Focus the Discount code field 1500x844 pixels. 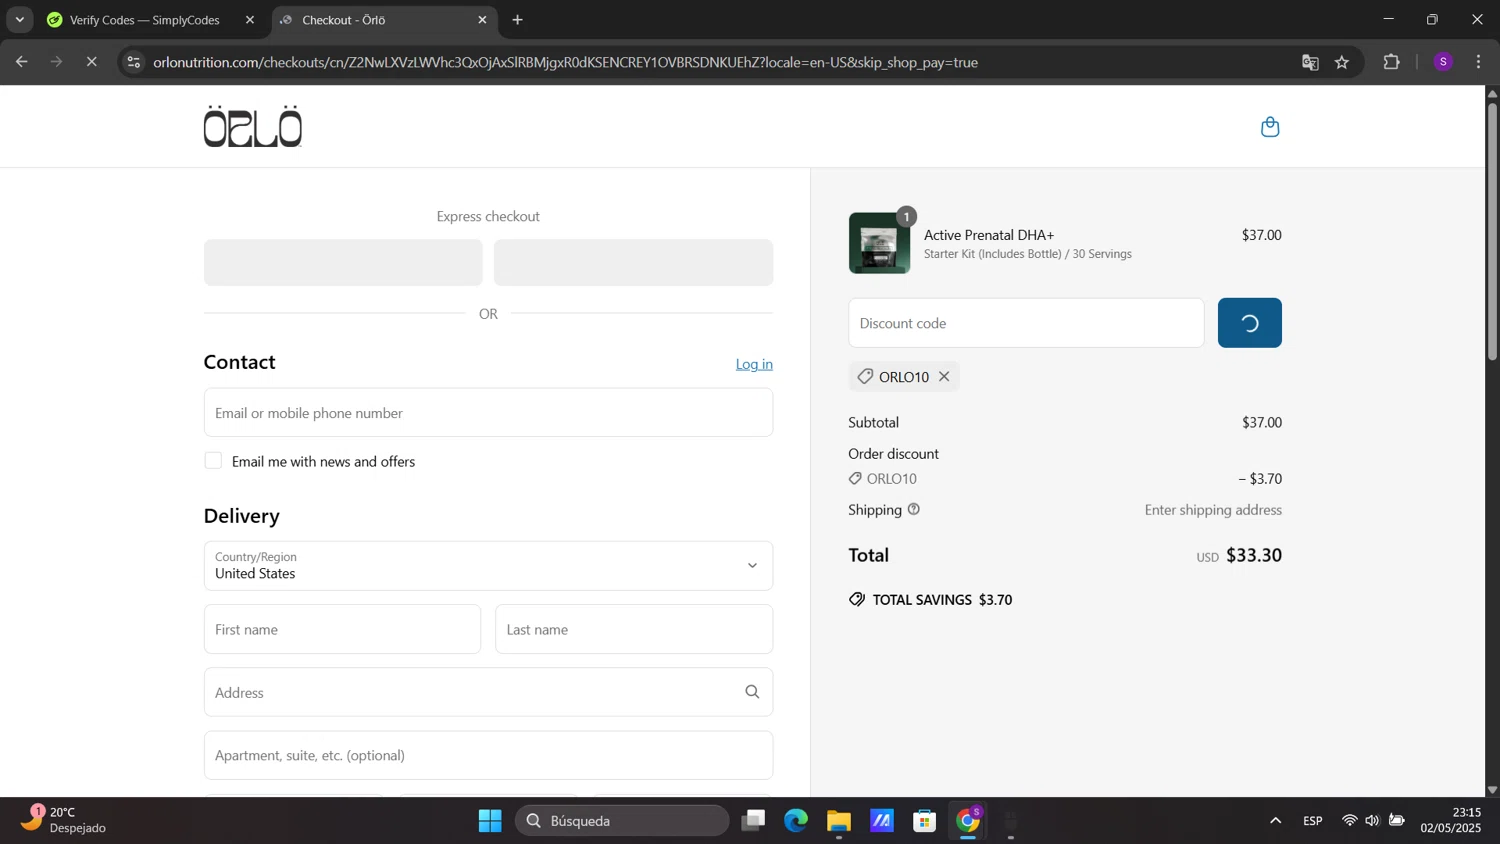pyautogui.click(x=1026, y=323)
